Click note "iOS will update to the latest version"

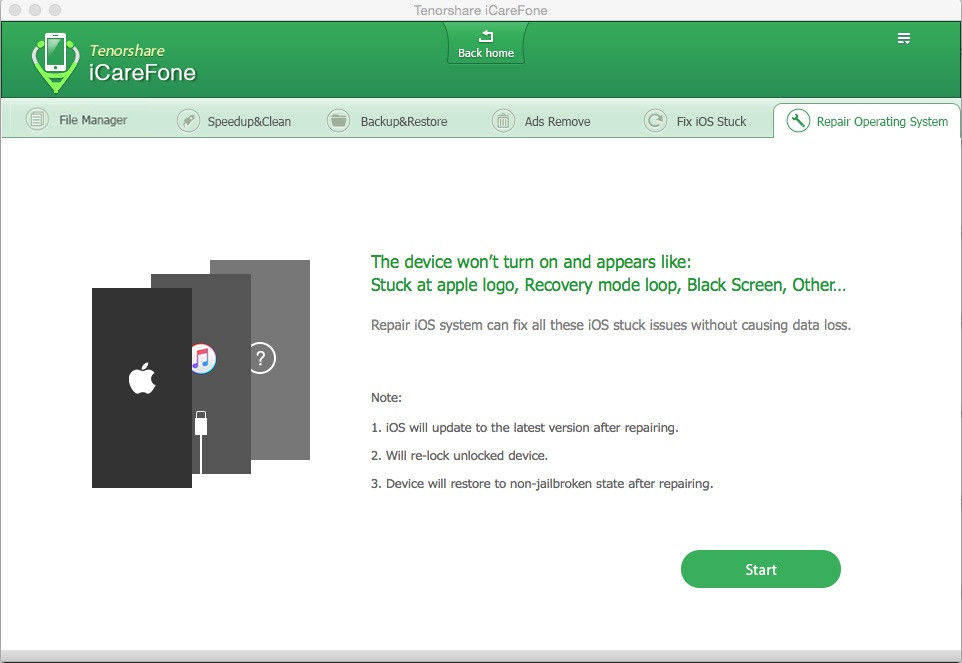click(525, 427)
